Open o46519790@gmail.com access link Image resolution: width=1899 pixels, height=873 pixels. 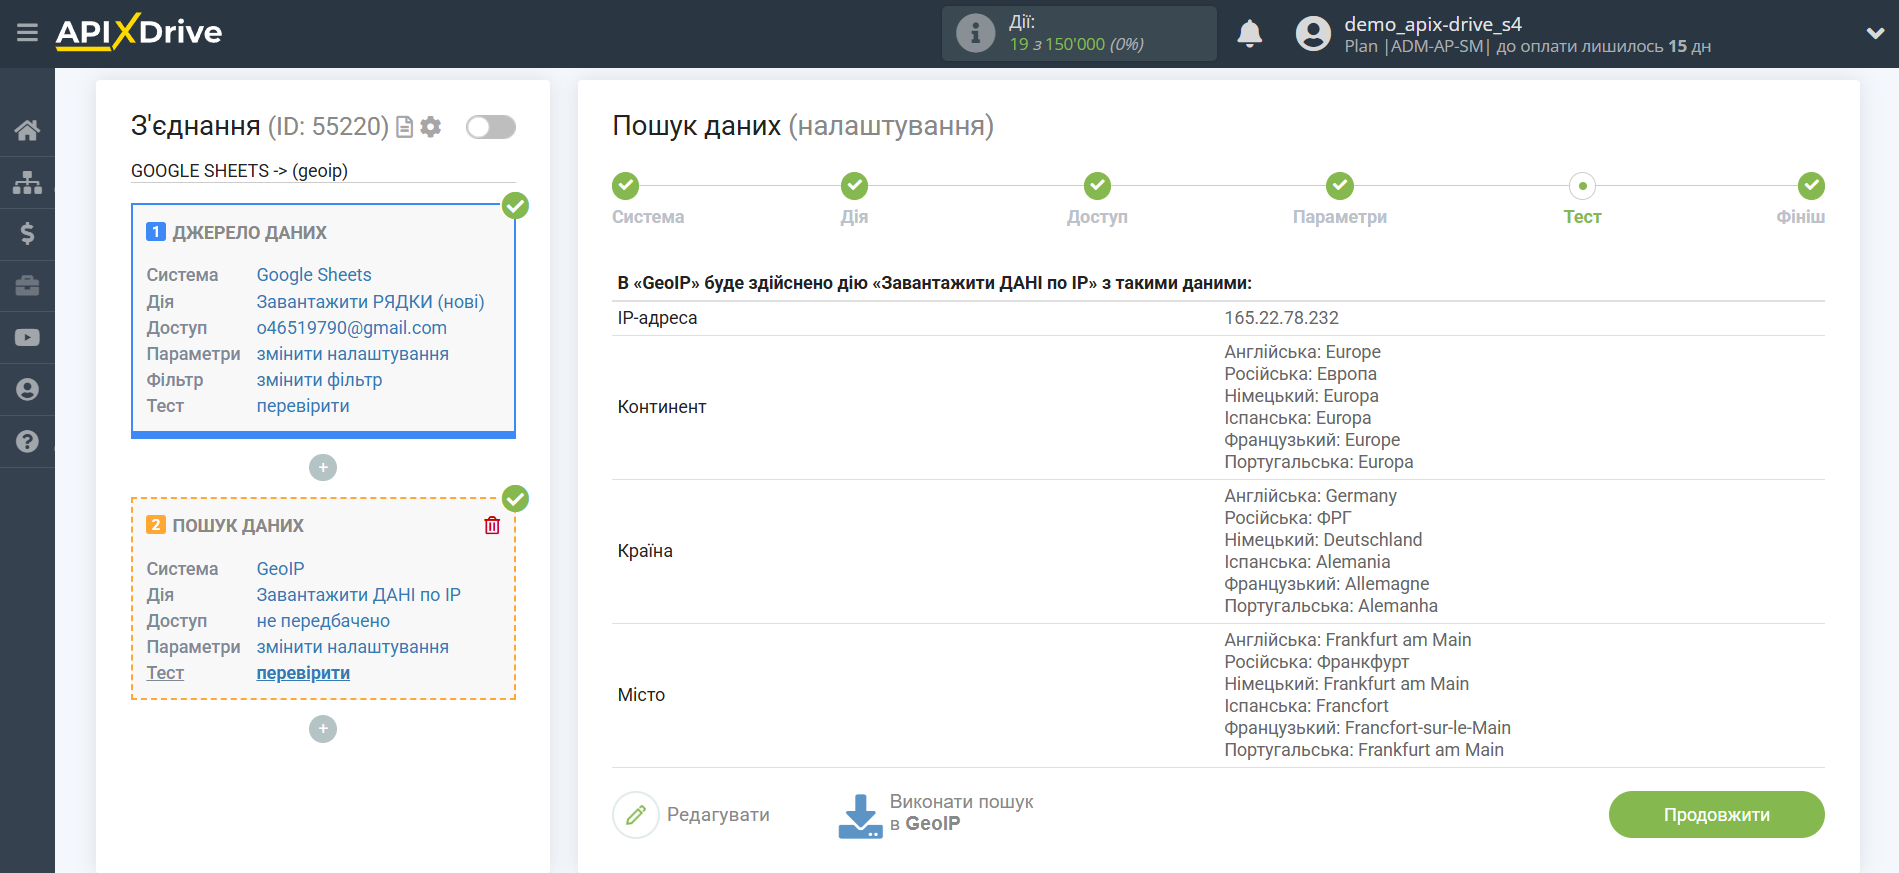click(x=352, y=327)
